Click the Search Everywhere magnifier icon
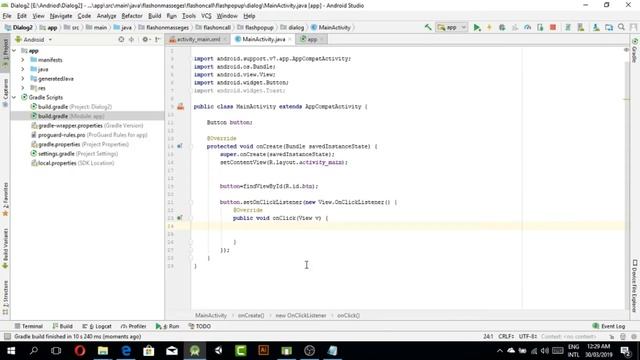640x360 pixels. click(621, 27)
